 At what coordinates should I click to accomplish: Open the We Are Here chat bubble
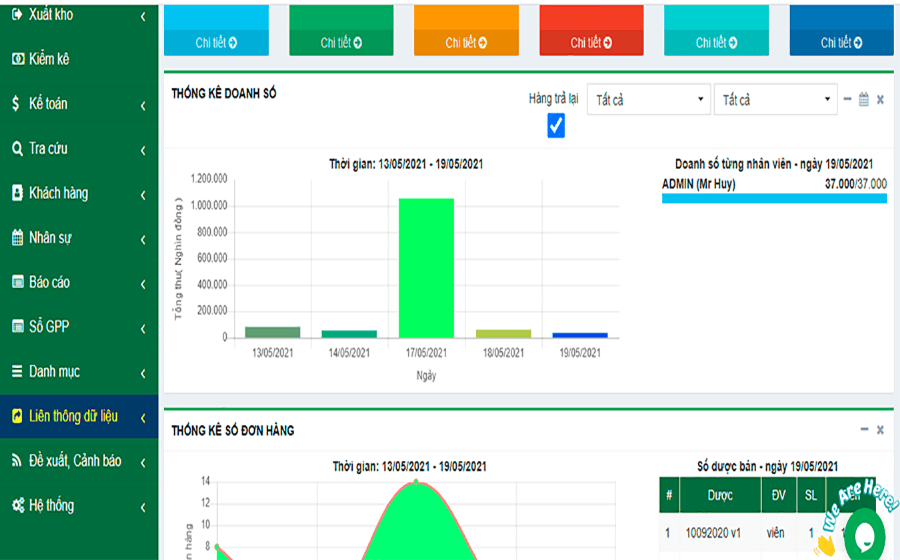click(865, 532)
